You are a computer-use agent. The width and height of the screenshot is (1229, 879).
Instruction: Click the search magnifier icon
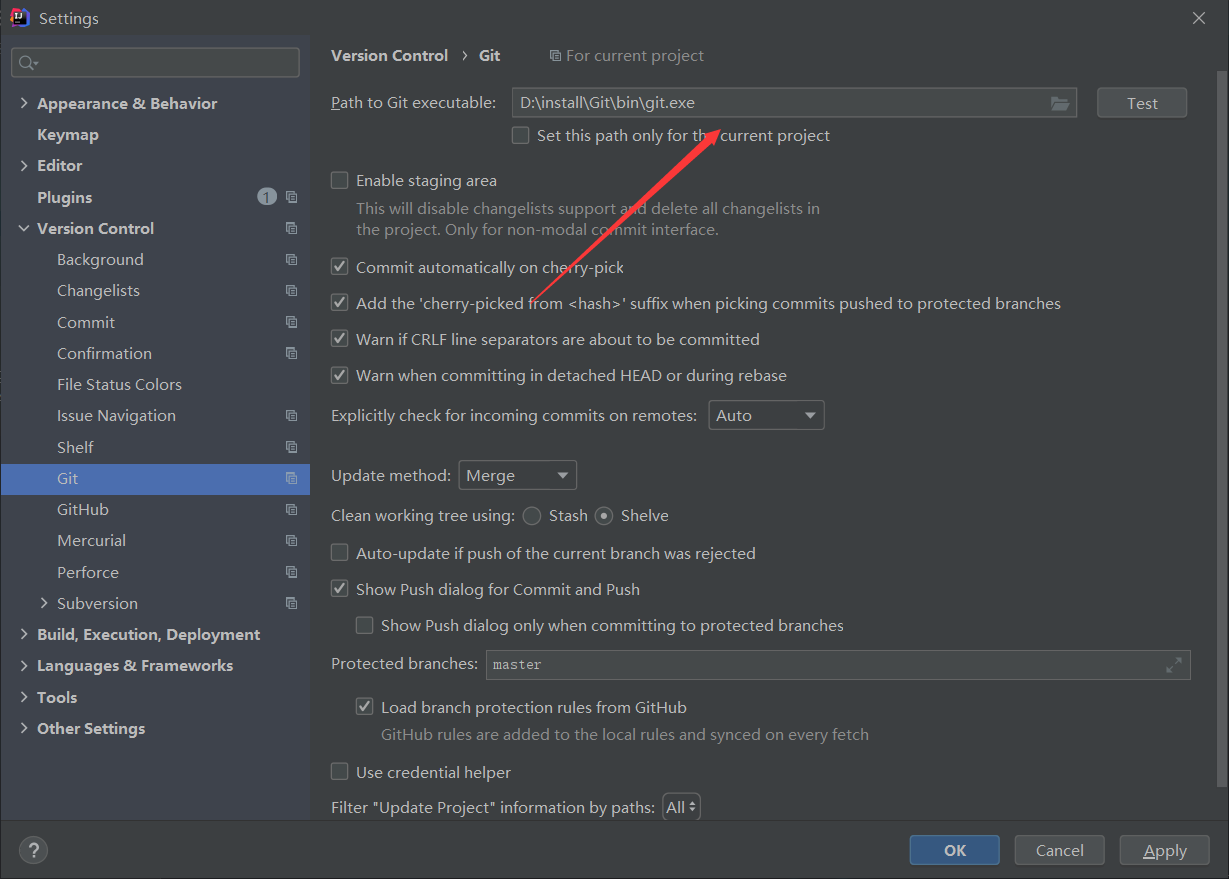pos(27,63)
